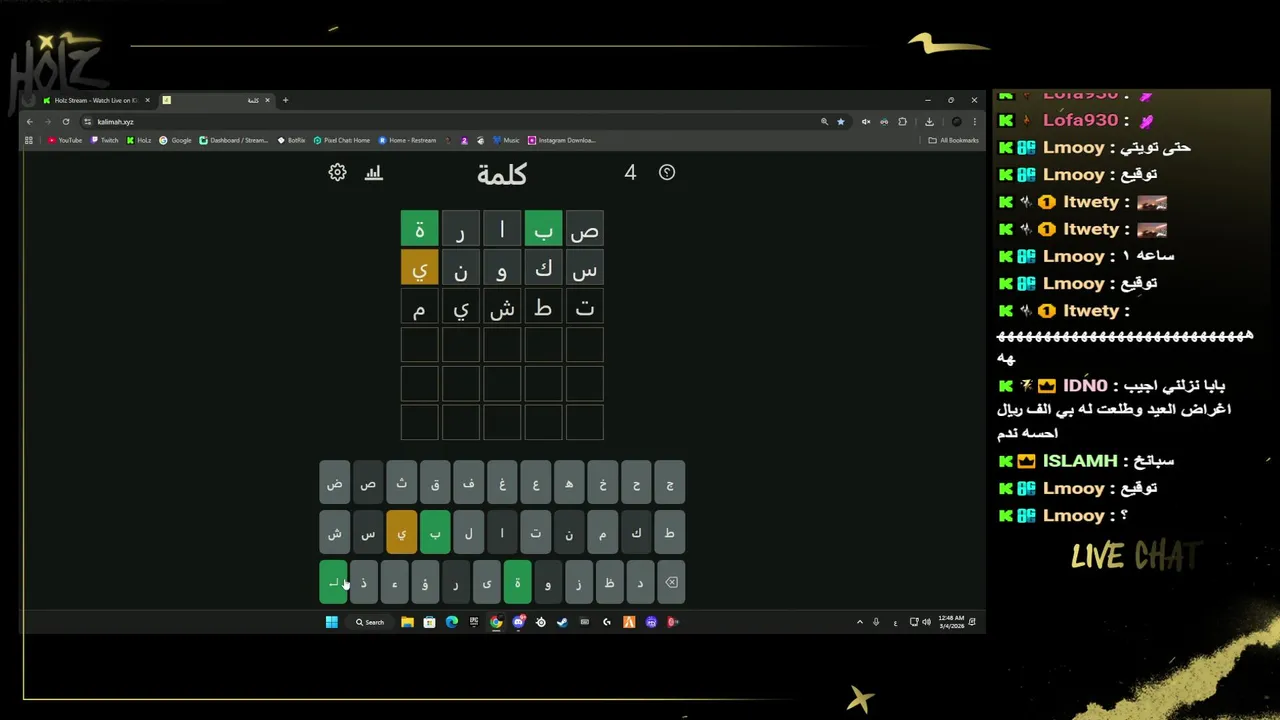Click the green enter key on keyboard
The height and width of the screenshot is (720, 1280).
point(333,583)
